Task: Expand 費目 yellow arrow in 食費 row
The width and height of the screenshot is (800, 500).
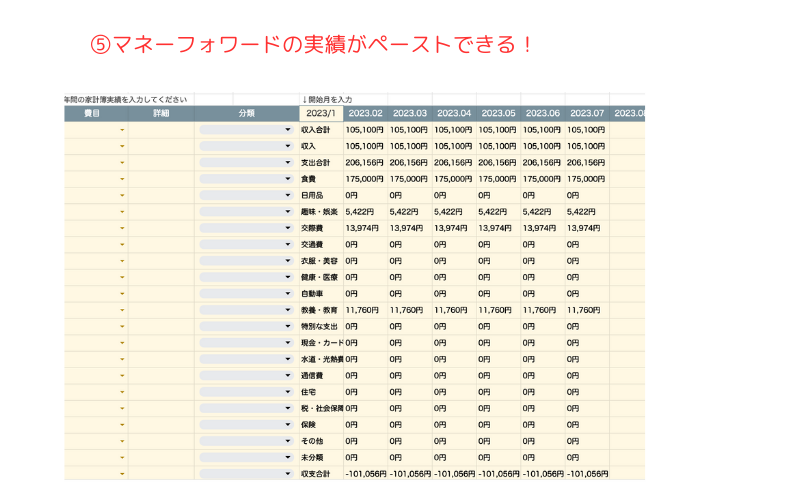Action: tap(122, 179)
